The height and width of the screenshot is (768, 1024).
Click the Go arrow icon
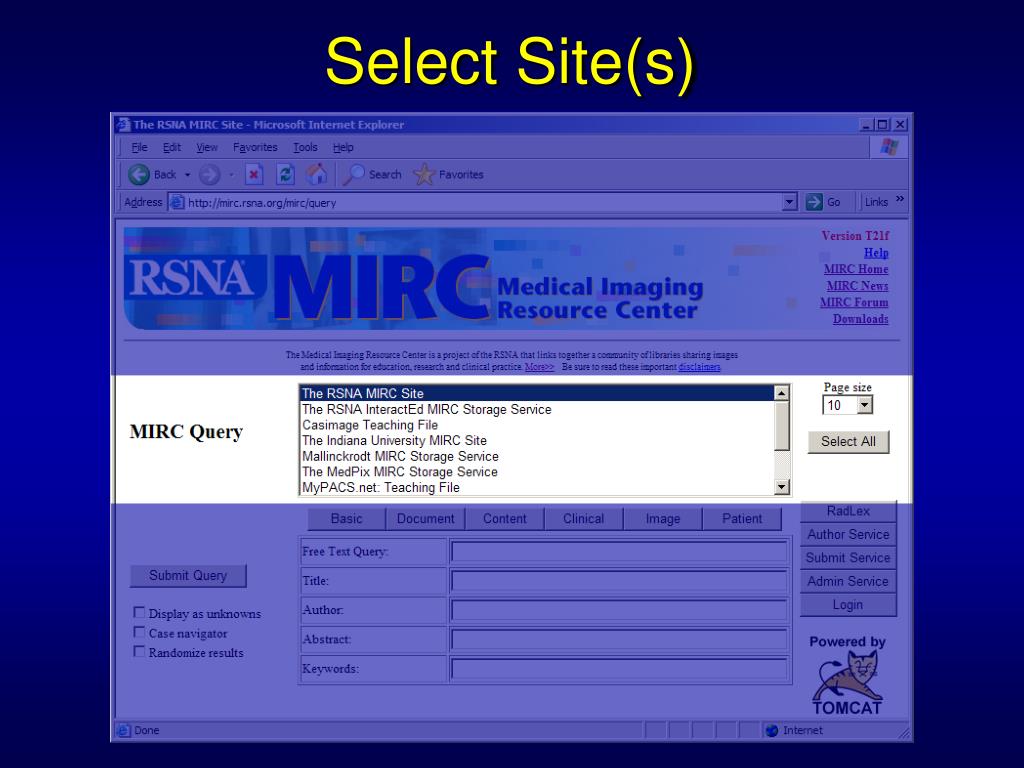pyautogui.click(x=814, y=202)
